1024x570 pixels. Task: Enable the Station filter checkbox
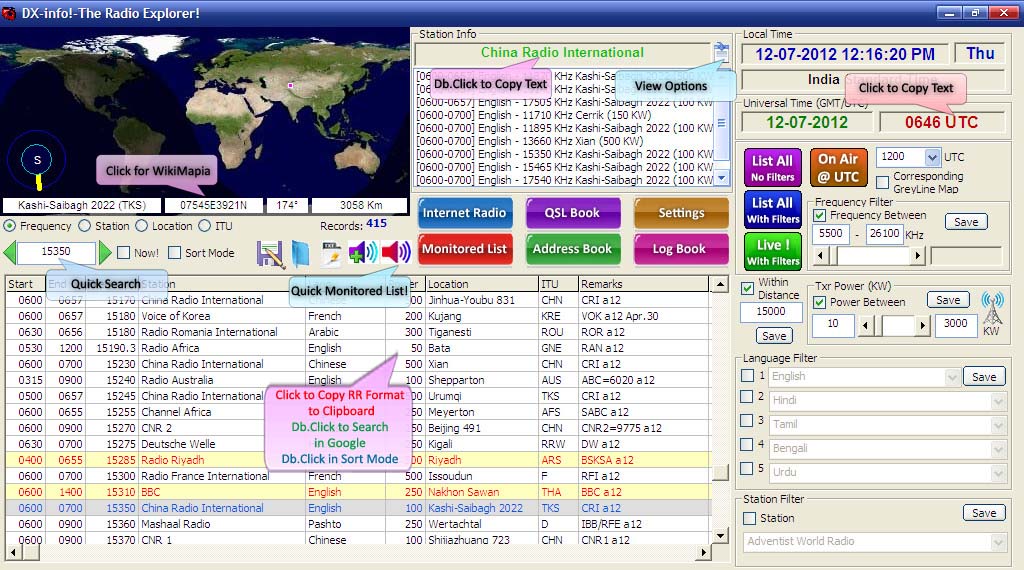(x=750, y=518)
